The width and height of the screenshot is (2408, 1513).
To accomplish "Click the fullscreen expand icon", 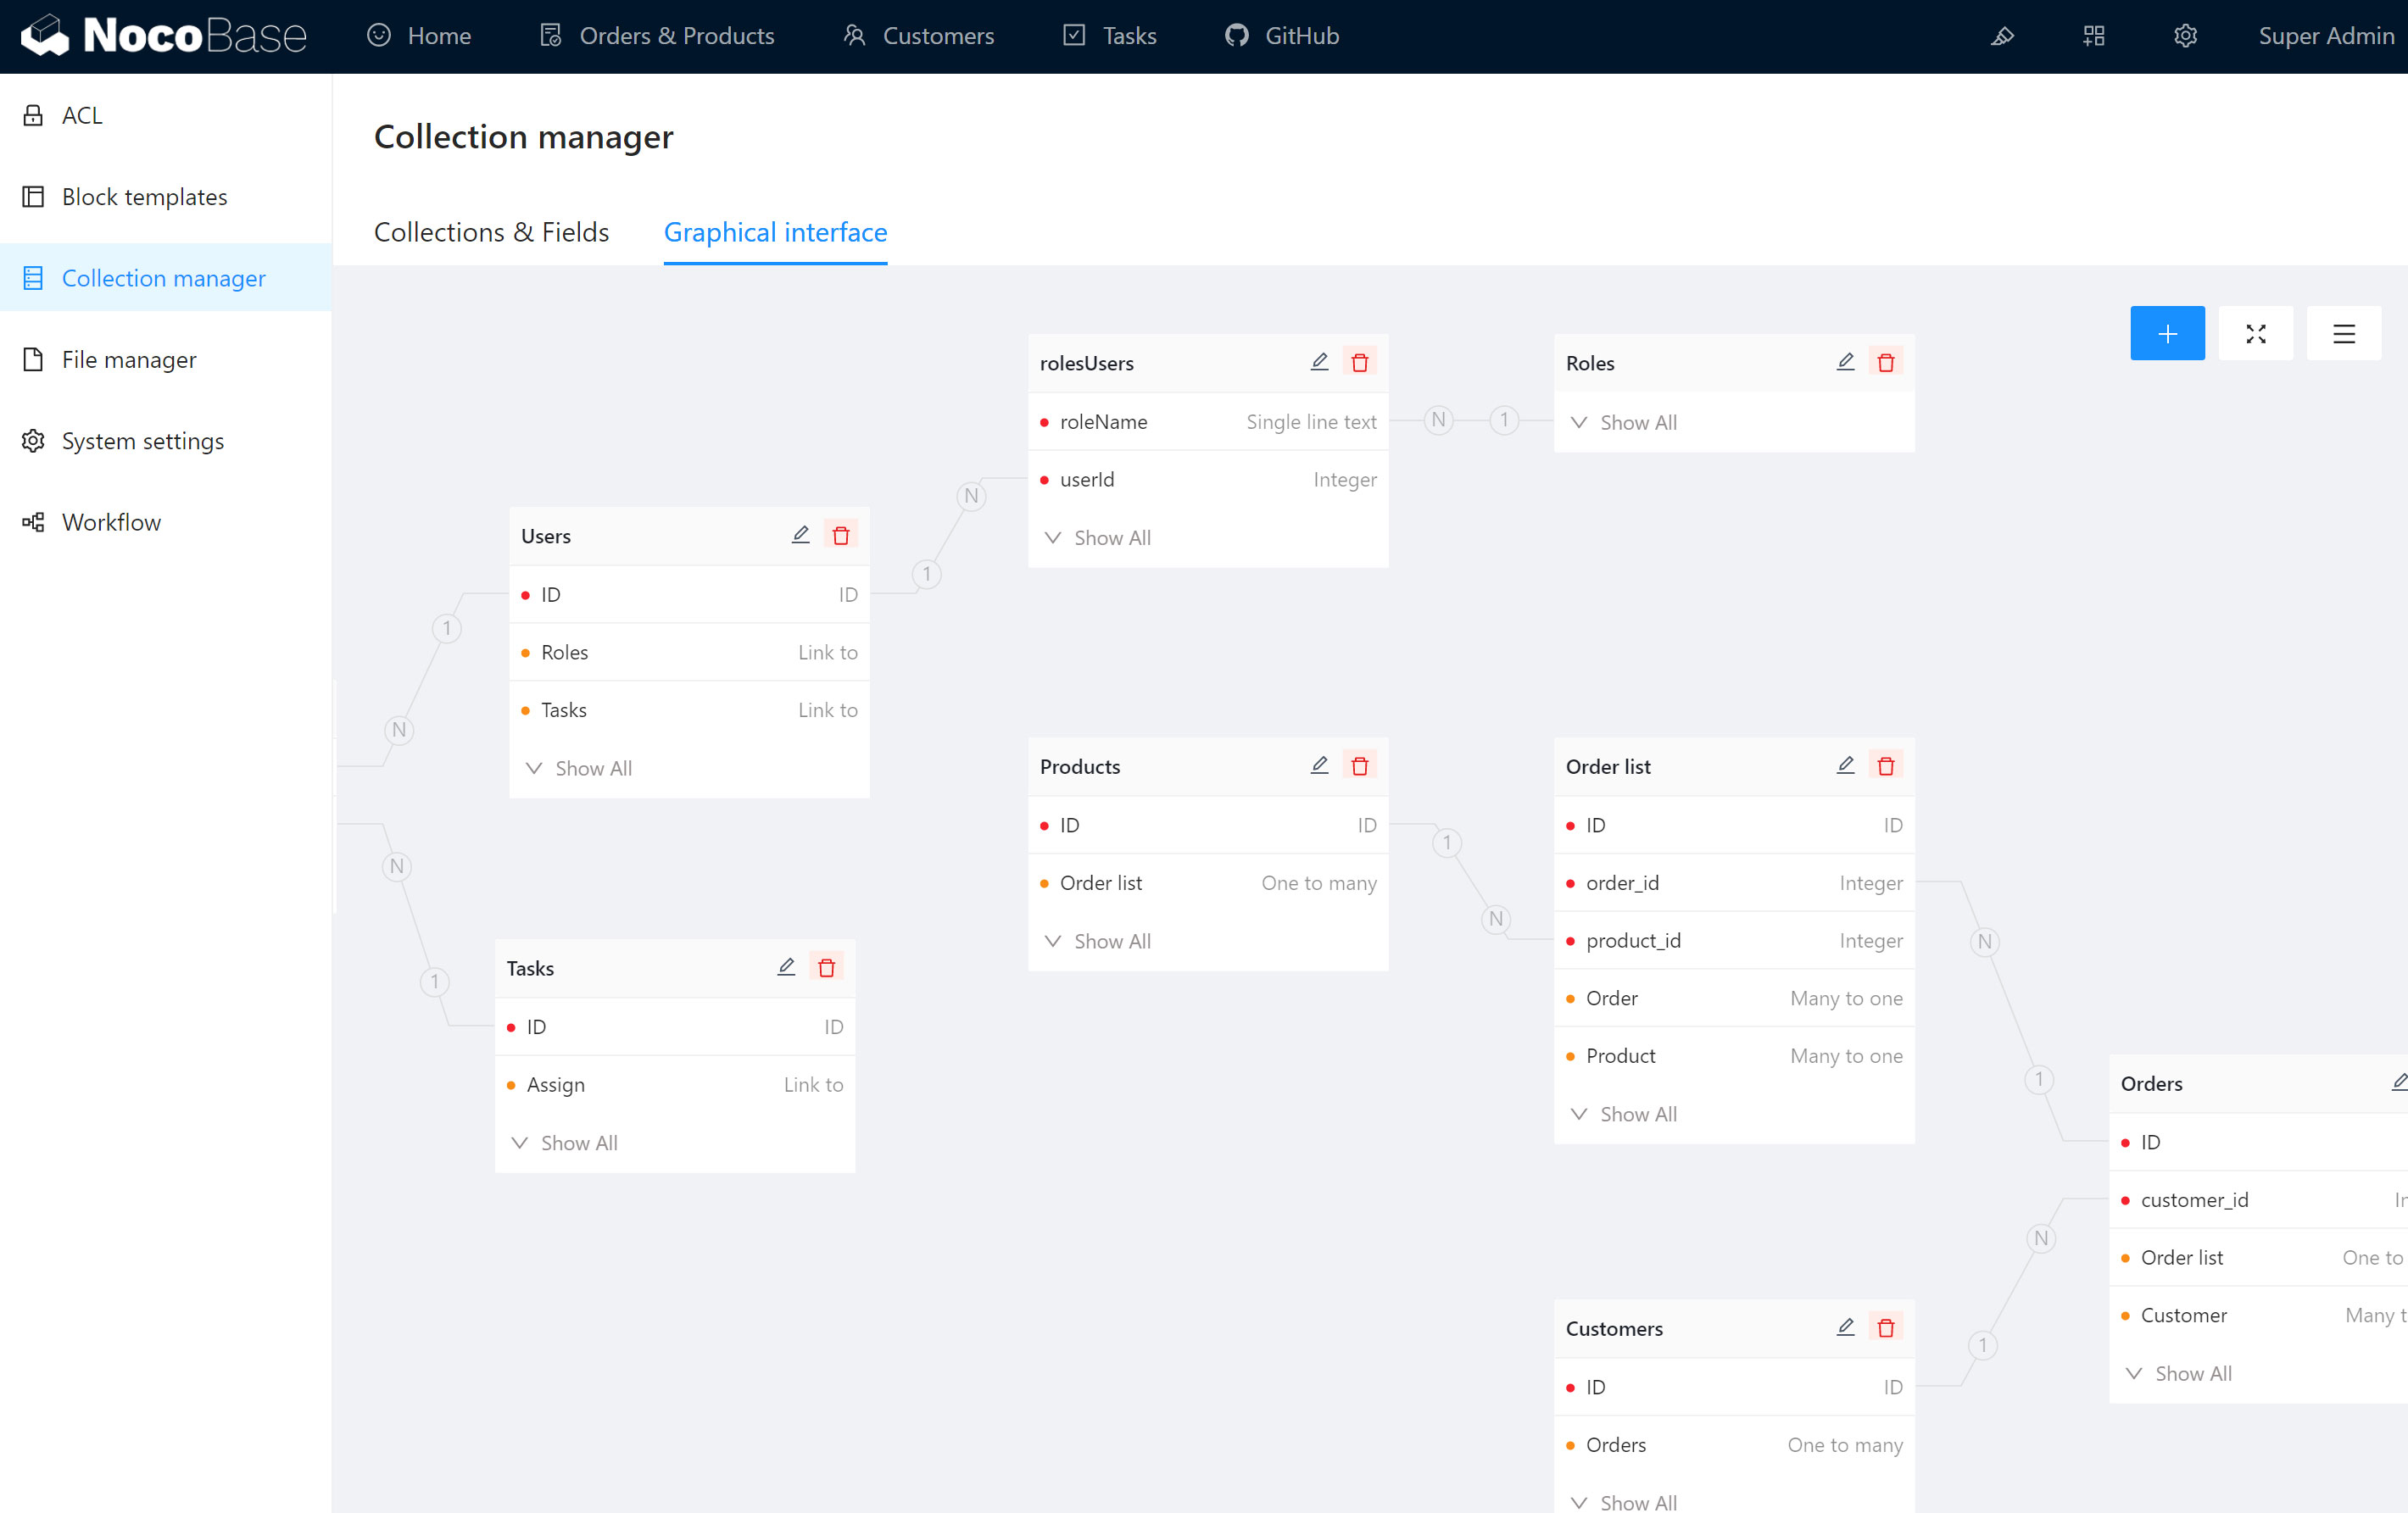I will pos(2255,333).
